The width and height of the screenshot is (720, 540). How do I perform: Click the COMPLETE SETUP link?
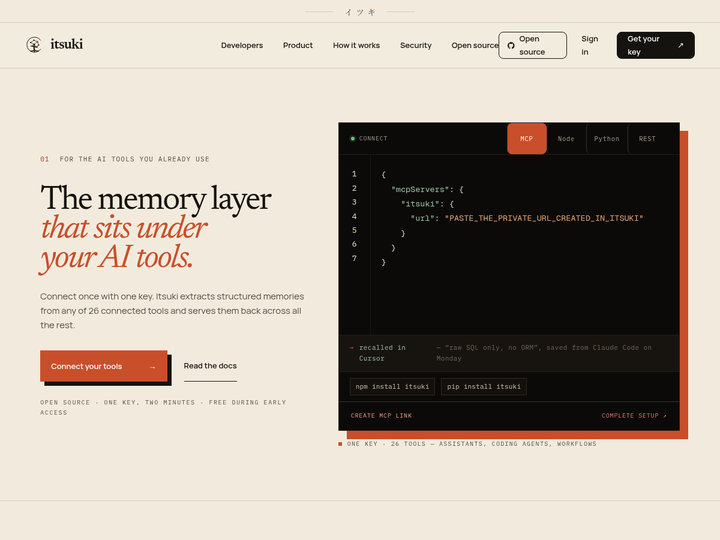point(634,416)
